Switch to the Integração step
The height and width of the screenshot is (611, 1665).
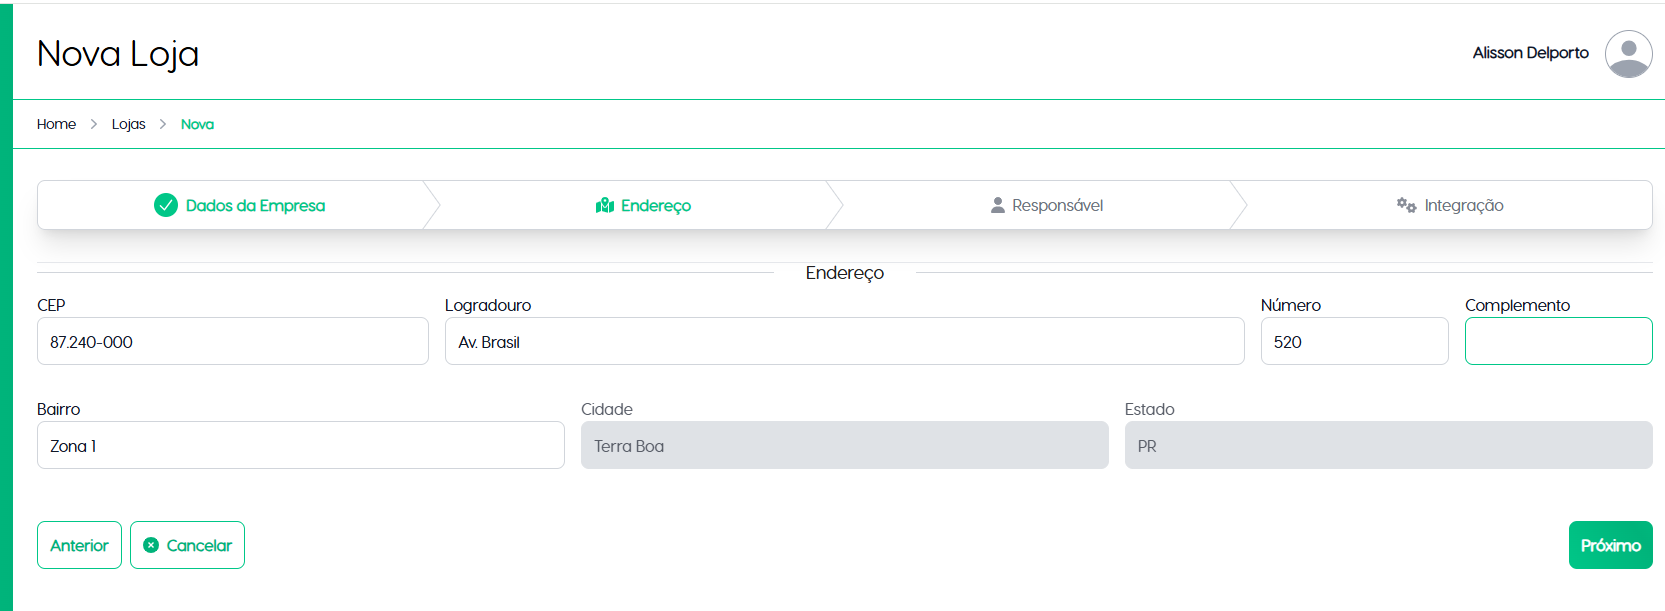pyautogui.click(x=1463, y=205)
